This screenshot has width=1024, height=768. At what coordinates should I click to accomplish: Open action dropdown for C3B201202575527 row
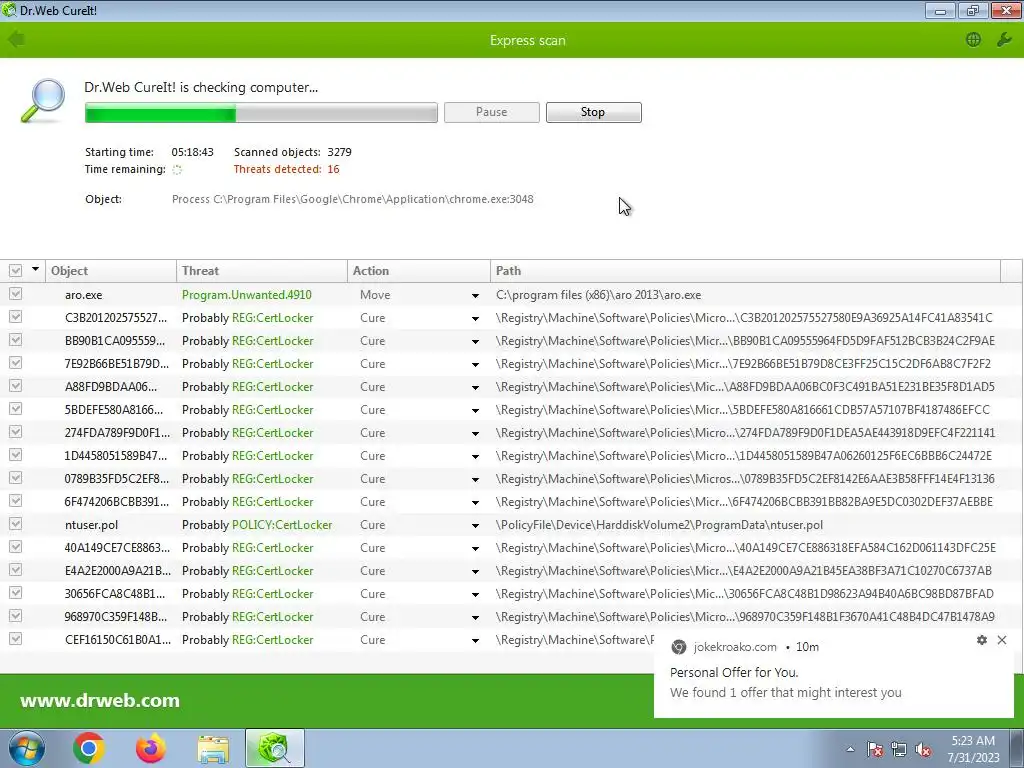tap(475, 319)
